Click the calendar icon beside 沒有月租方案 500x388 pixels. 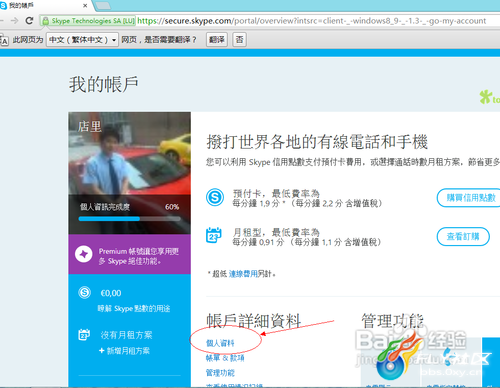[84, 334]
